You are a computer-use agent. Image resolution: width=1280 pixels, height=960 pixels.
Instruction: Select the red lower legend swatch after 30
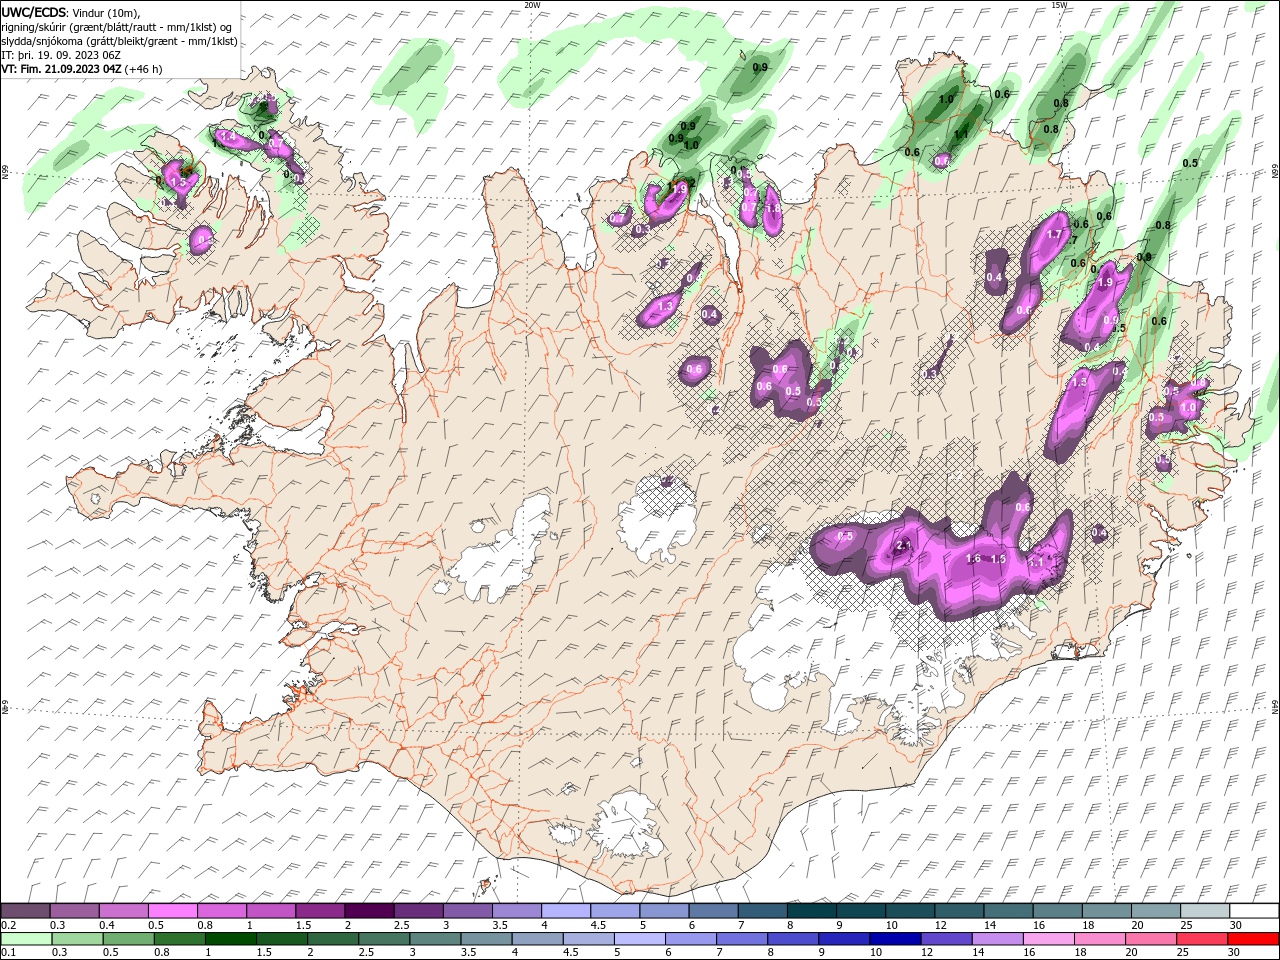[1253, 939]
